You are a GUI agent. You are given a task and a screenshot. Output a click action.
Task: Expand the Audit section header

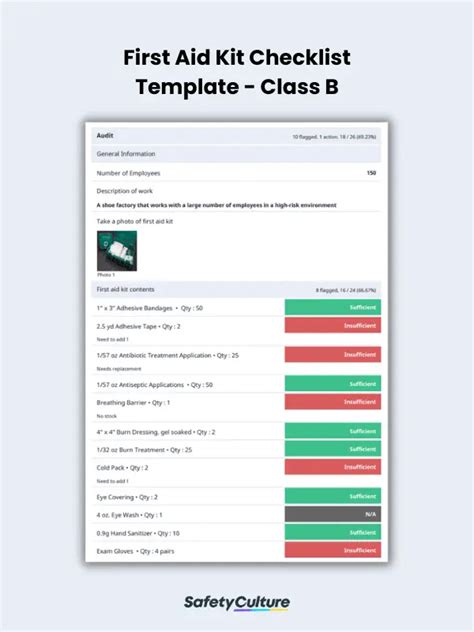coord(236,136)
